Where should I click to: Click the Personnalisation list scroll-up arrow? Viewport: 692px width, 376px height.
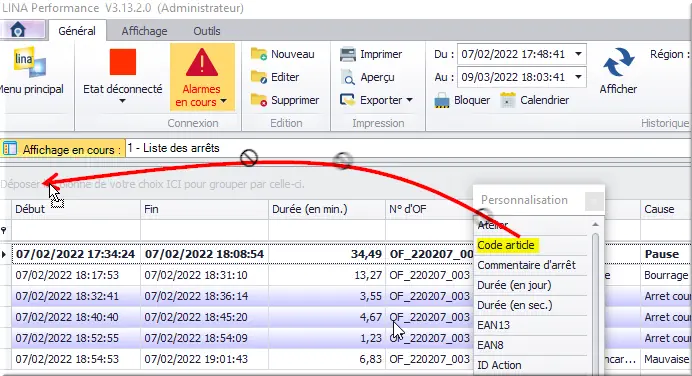coord(595,224)
